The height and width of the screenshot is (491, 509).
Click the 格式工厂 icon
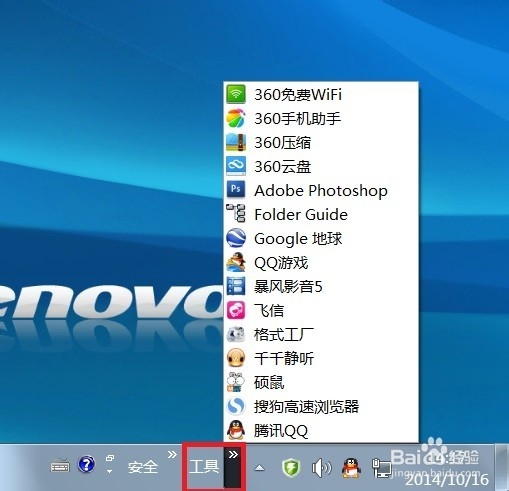pyautogui.click(x=236, y=334)
